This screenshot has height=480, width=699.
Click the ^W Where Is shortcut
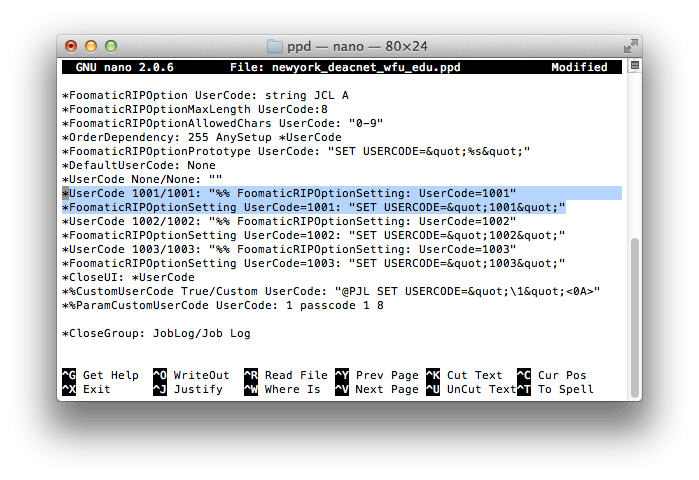282,389
